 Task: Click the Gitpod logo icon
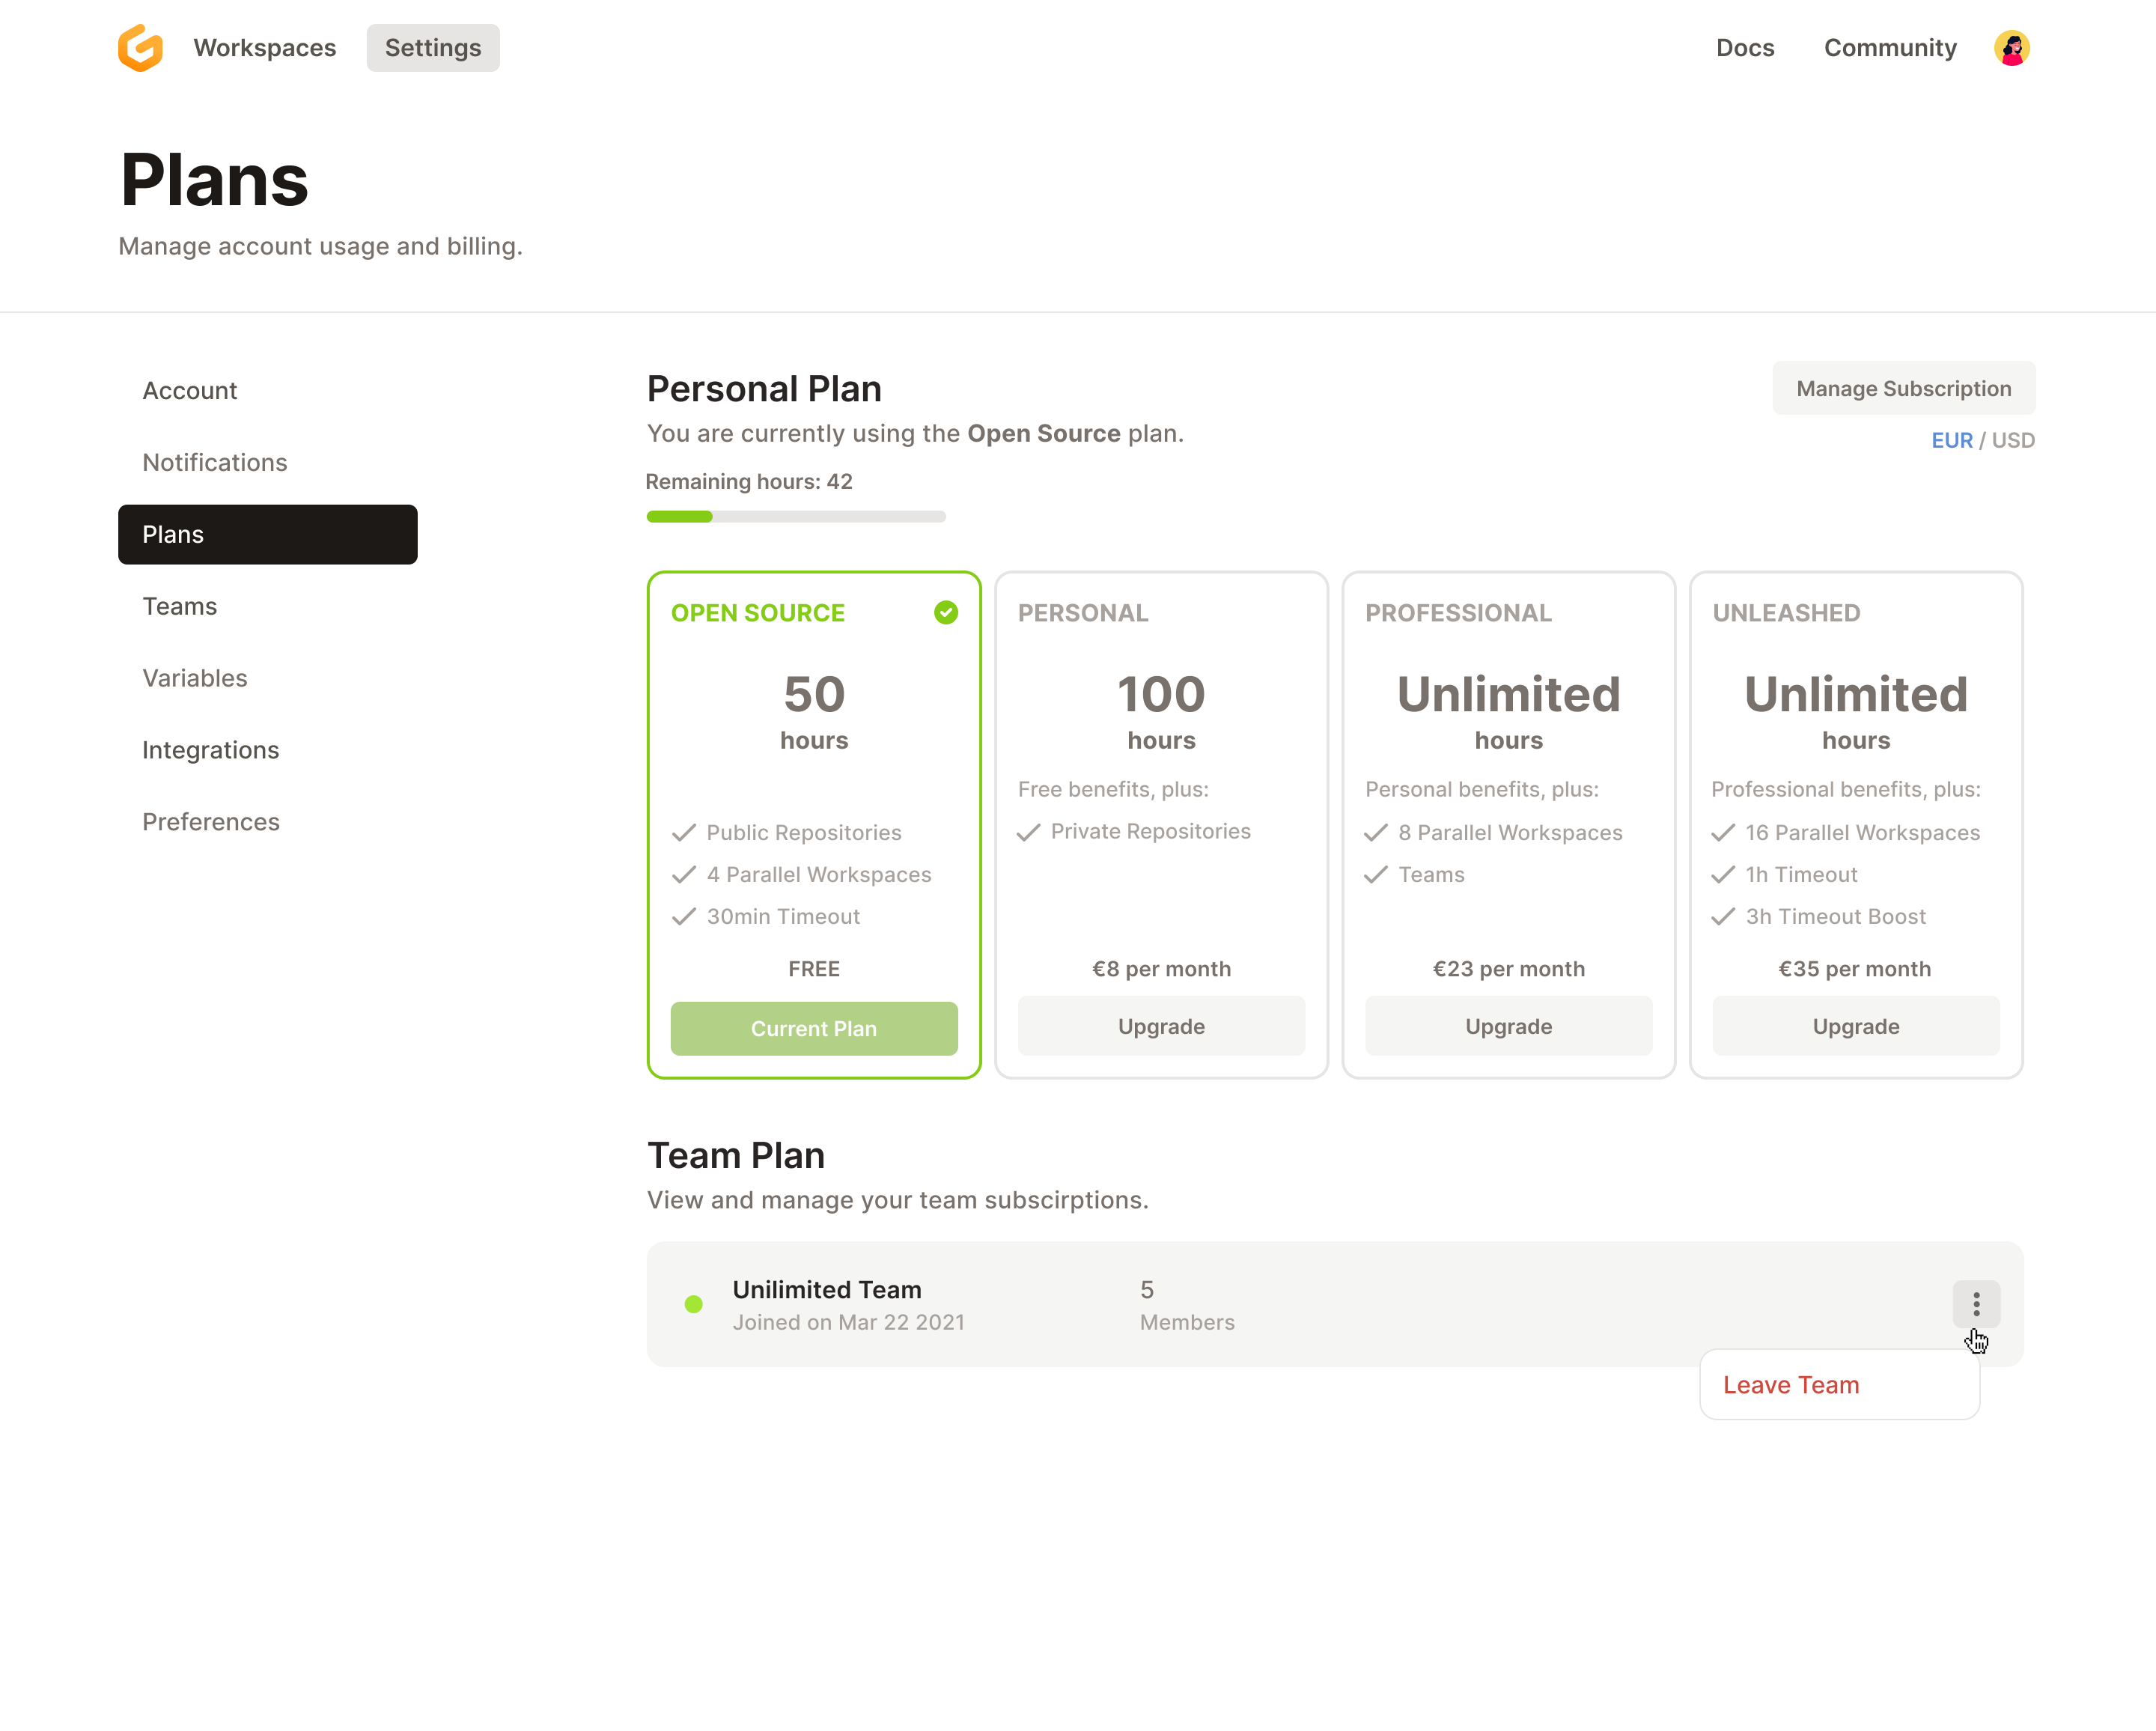[140, 48]
